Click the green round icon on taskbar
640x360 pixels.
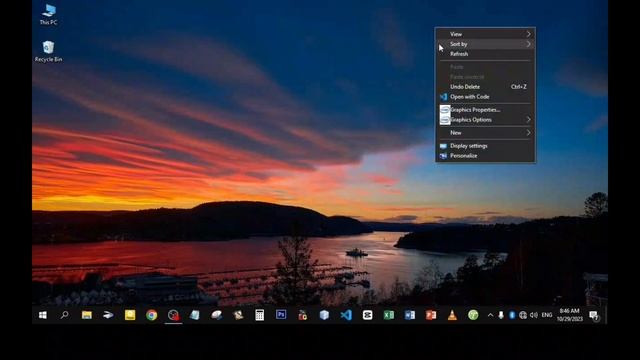point(473,315)
